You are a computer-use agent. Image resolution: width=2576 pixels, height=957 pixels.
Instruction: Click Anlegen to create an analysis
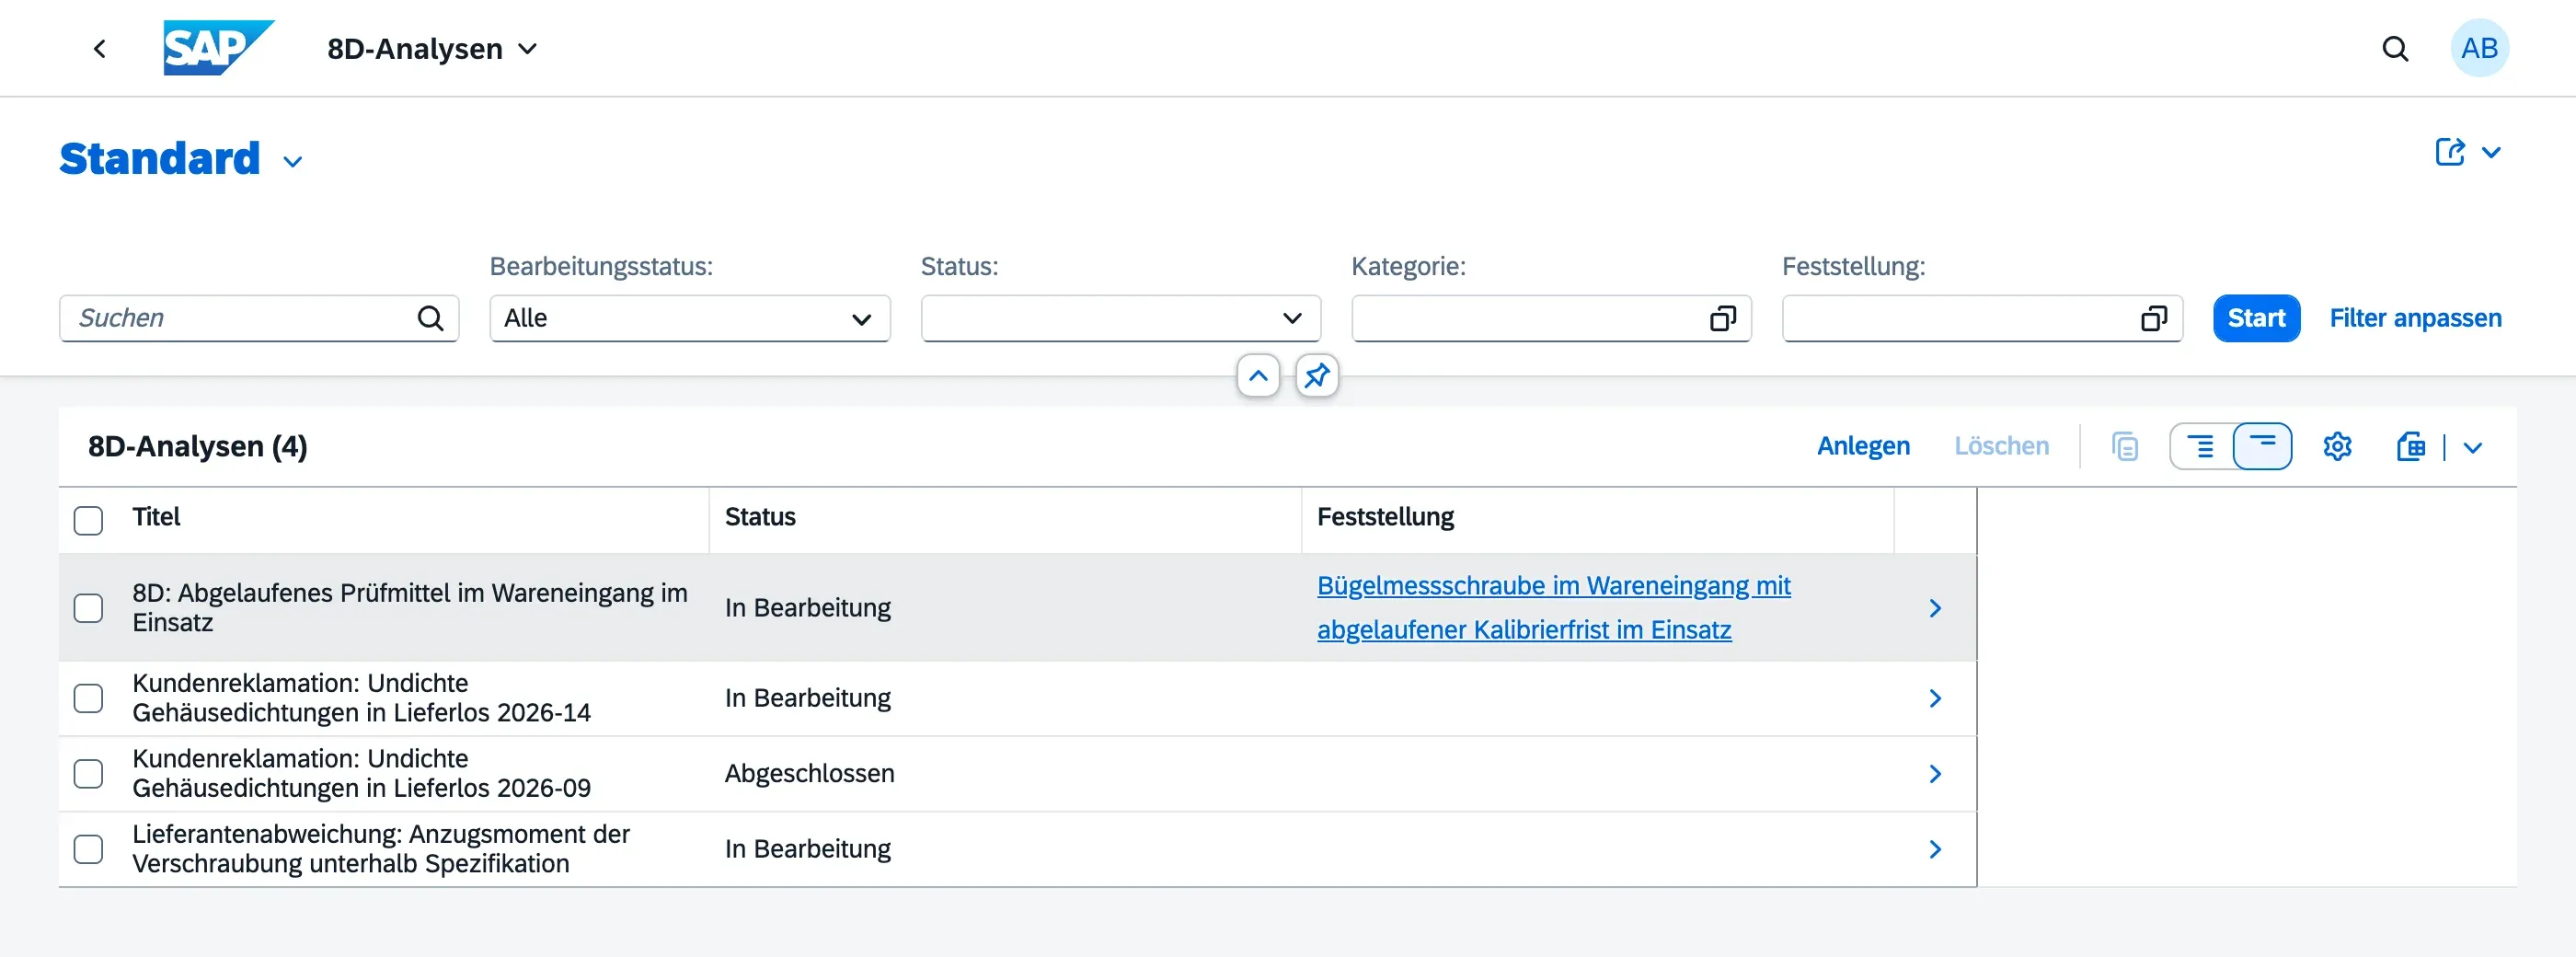point(1863,446)
